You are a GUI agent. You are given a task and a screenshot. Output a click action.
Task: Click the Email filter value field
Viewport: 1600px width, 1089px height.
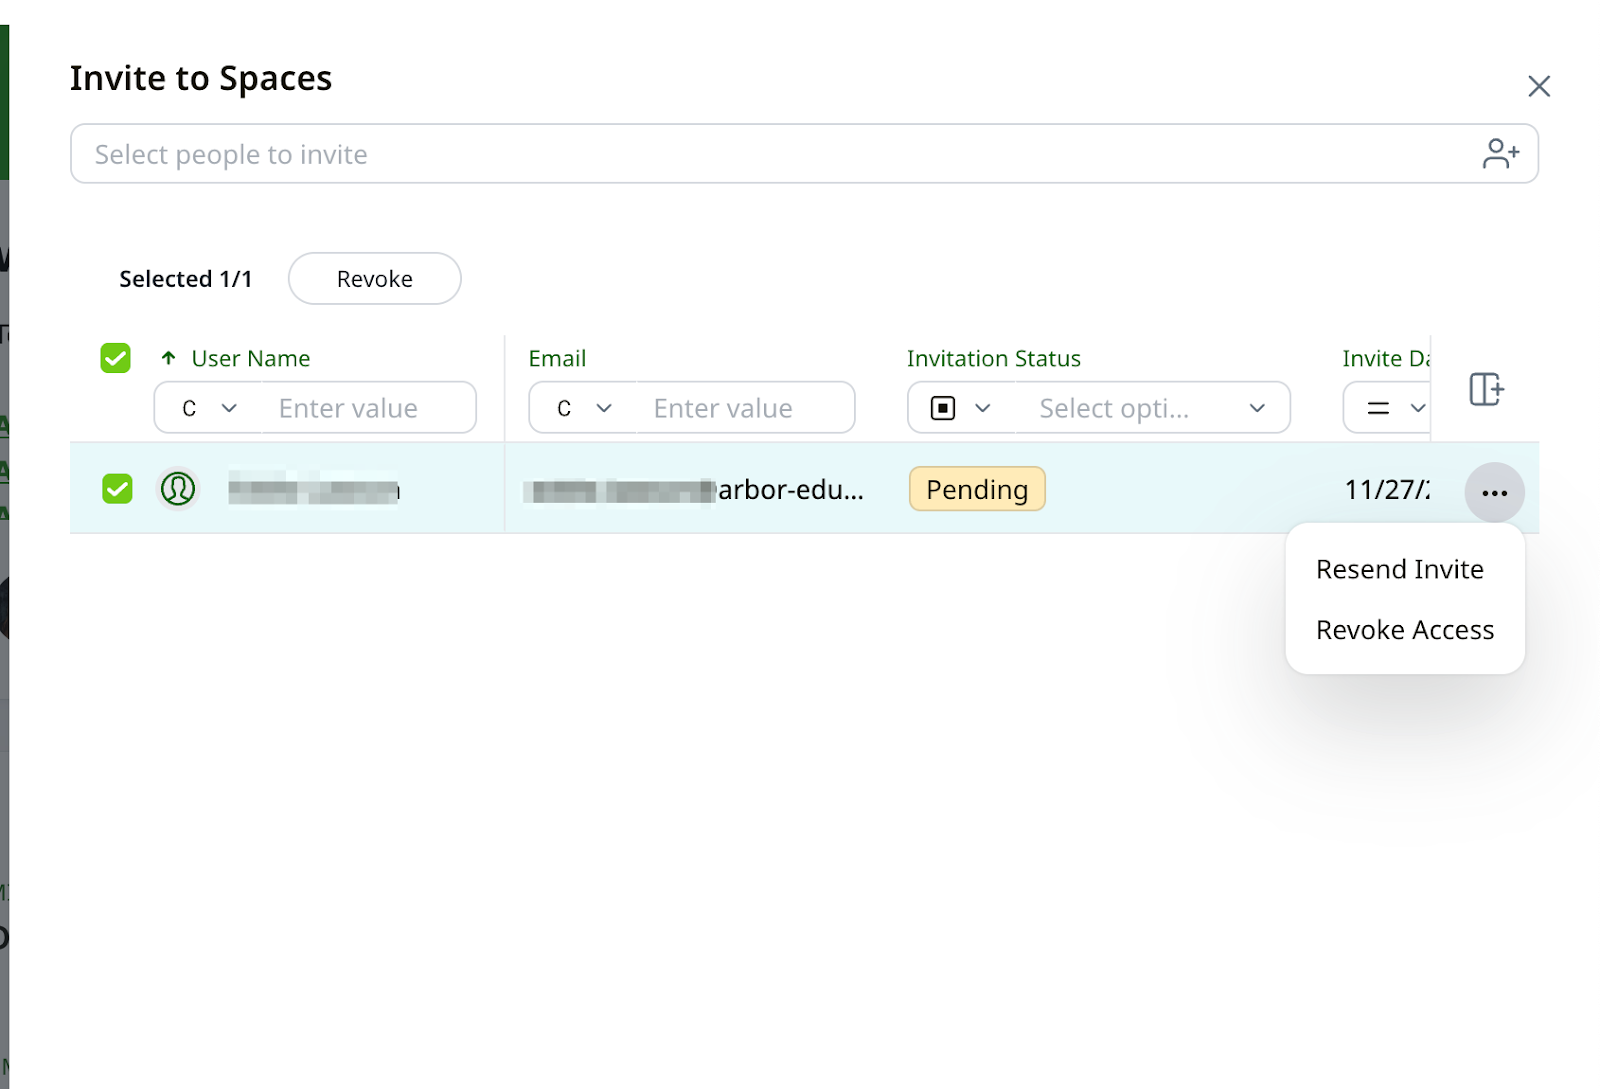point(743,408)
